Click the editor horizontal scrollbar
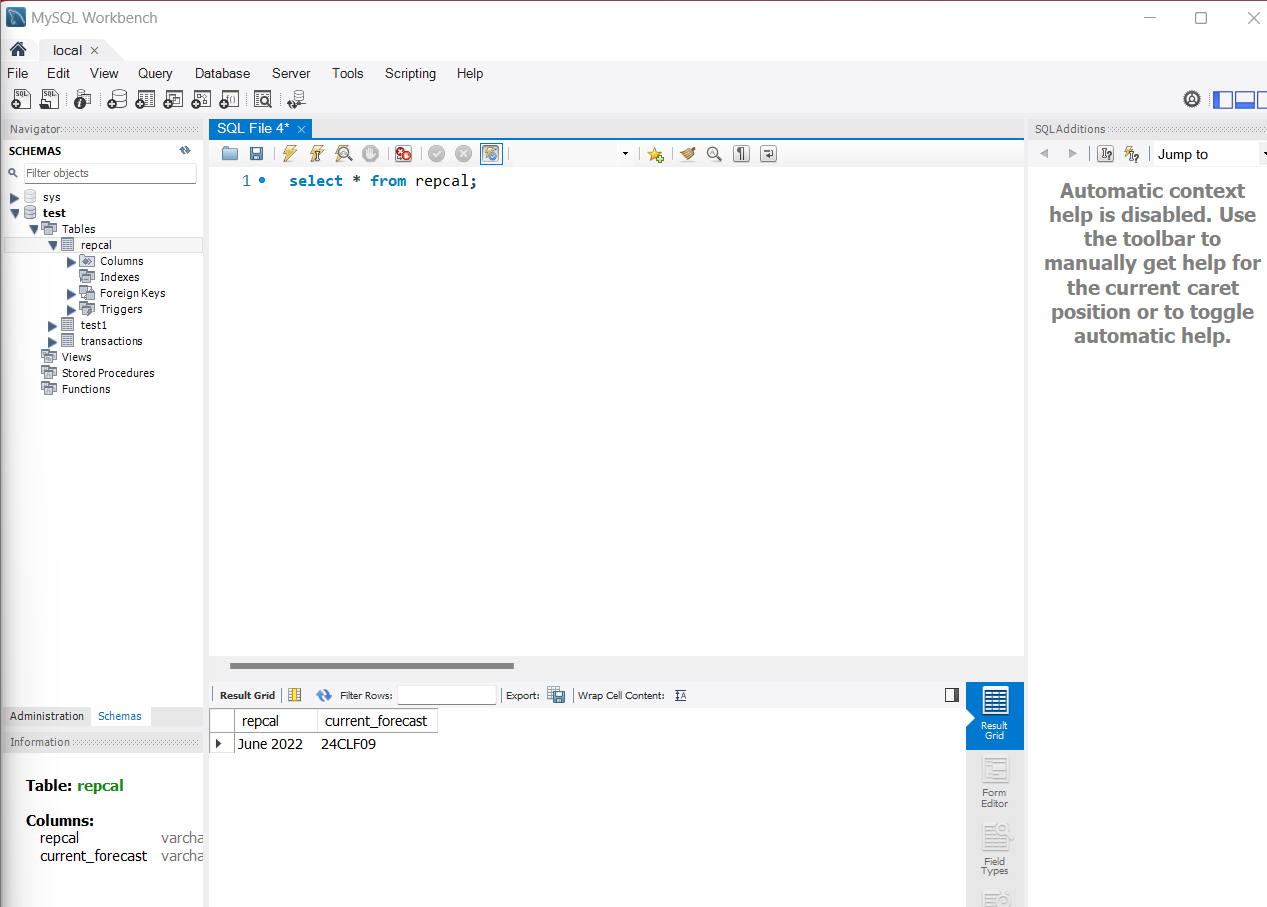Image resolution: width=1267 pixels, height=907 pixels. coord(371,666)
